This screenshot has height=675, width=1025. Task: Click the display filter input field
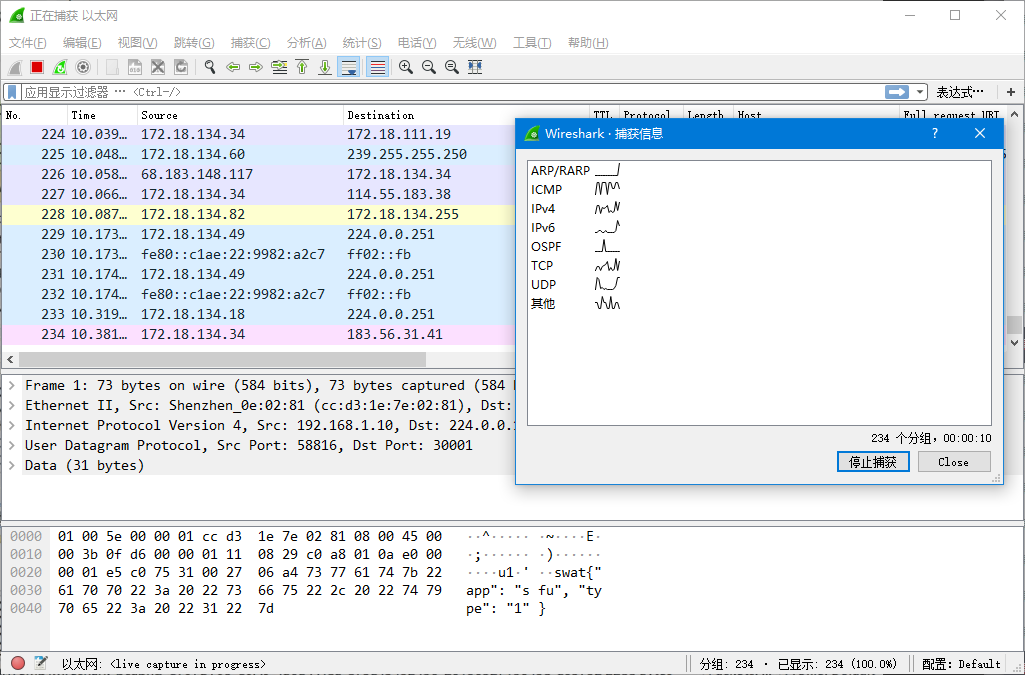coord(451,92)
